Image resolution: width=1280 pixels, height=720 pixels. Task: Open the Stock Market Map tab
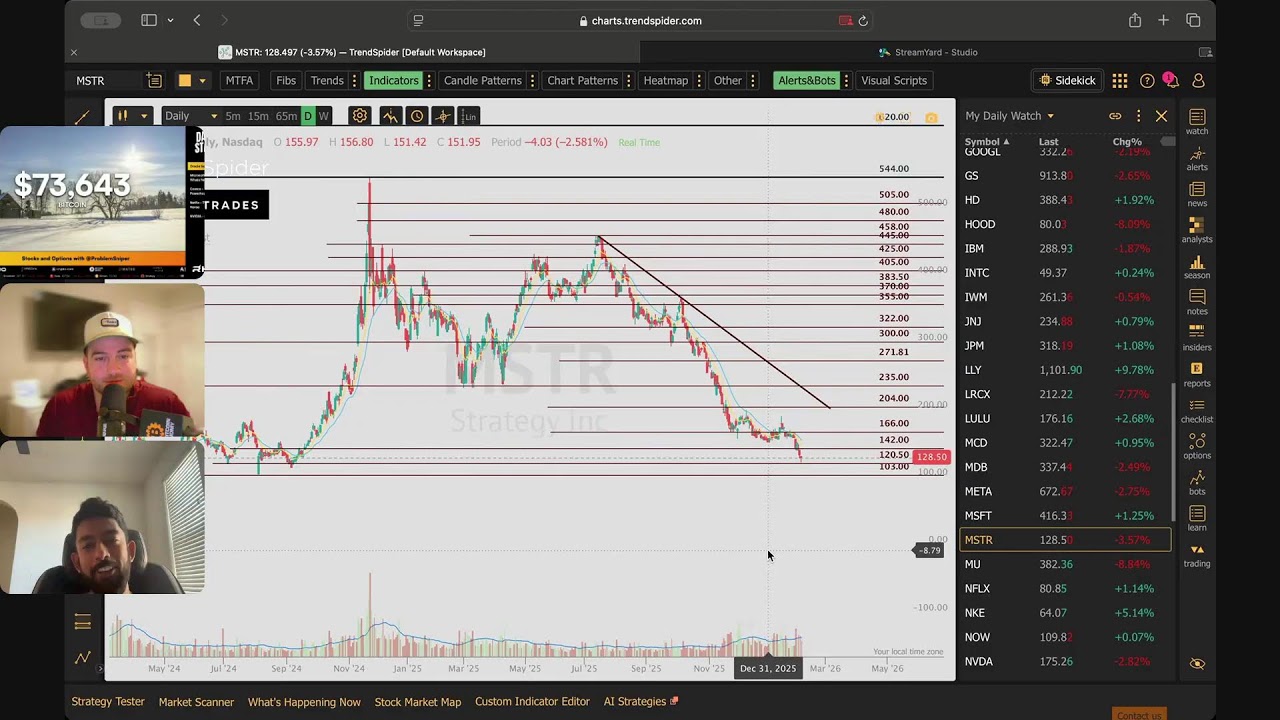click(x=418, y=702)
